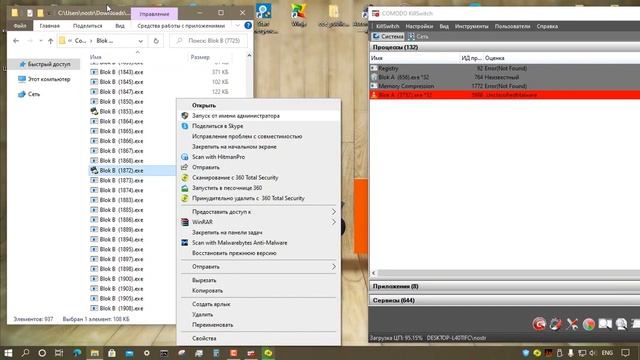This screenshot has height=360, width=640.
Task: Open notification center icon
Action: 626,353
